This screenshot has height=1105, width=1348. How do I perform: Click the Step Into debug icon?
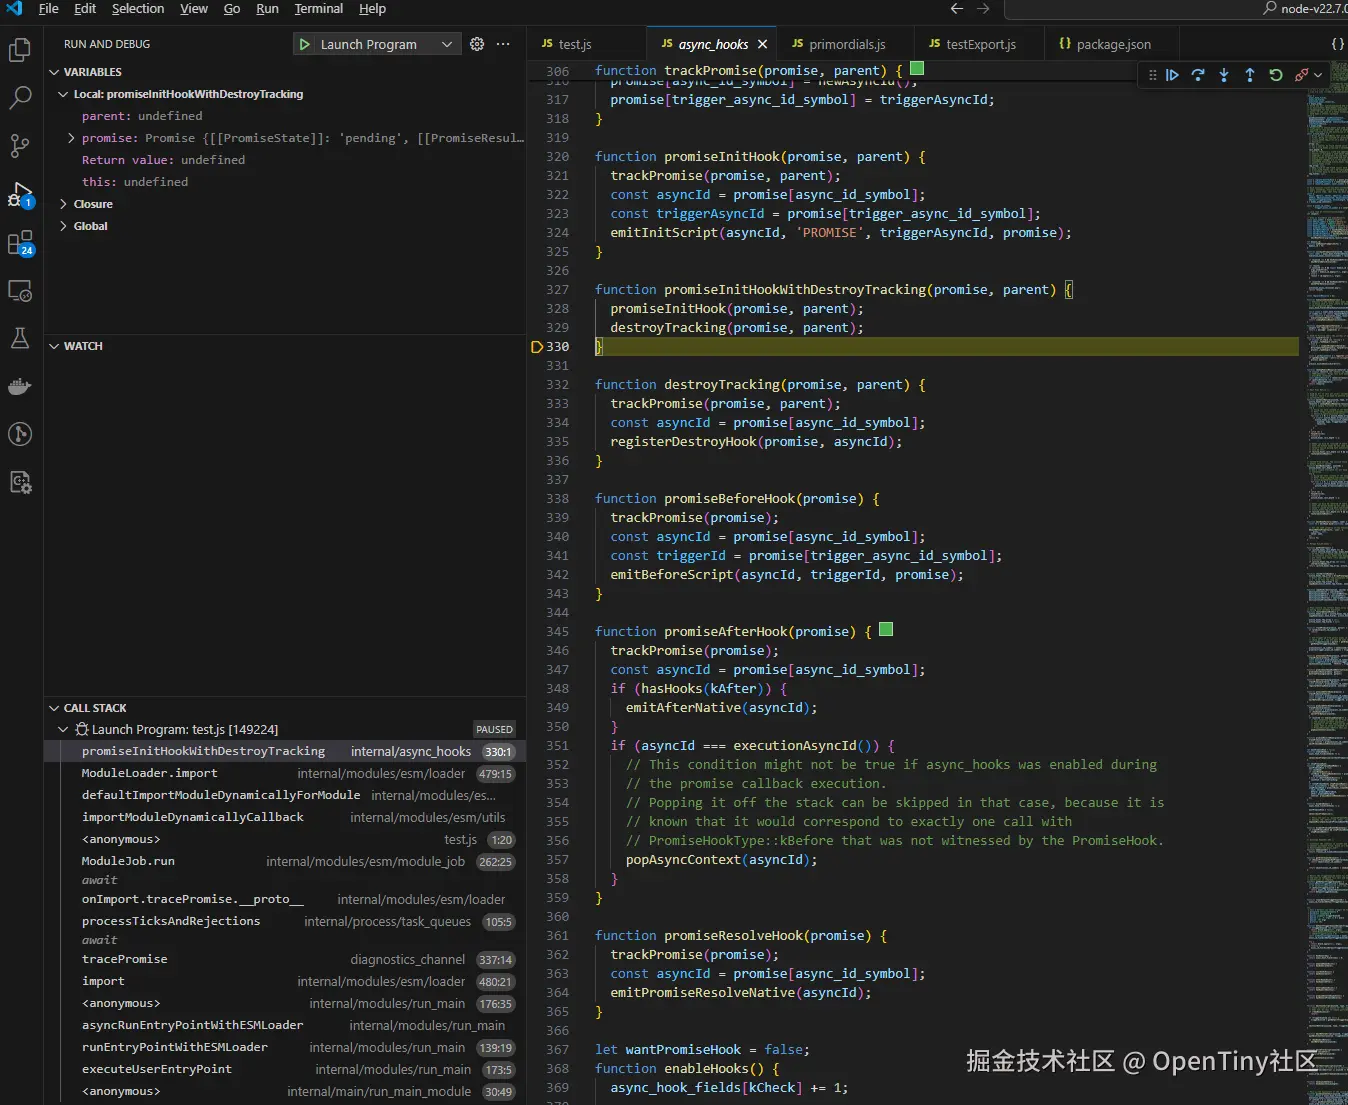(x=1224, y=75)
